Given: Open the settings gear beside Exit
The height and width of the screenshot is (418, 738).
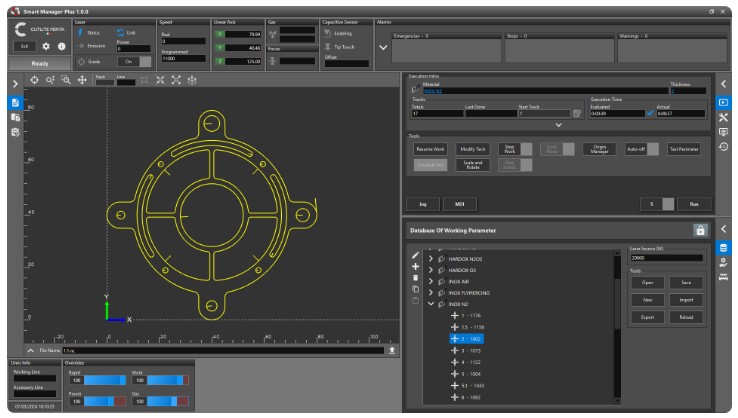Looking at the screenshot, I should (46, 46).
